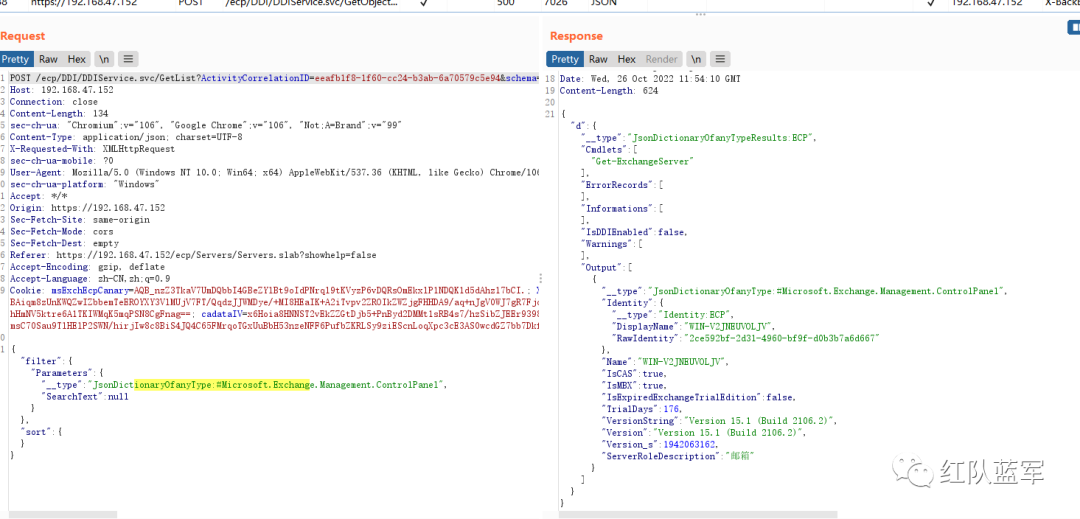Click the sec-ch-ua-mobile: ?0 header
The image size is (1080, 519).
coord(61,160)
